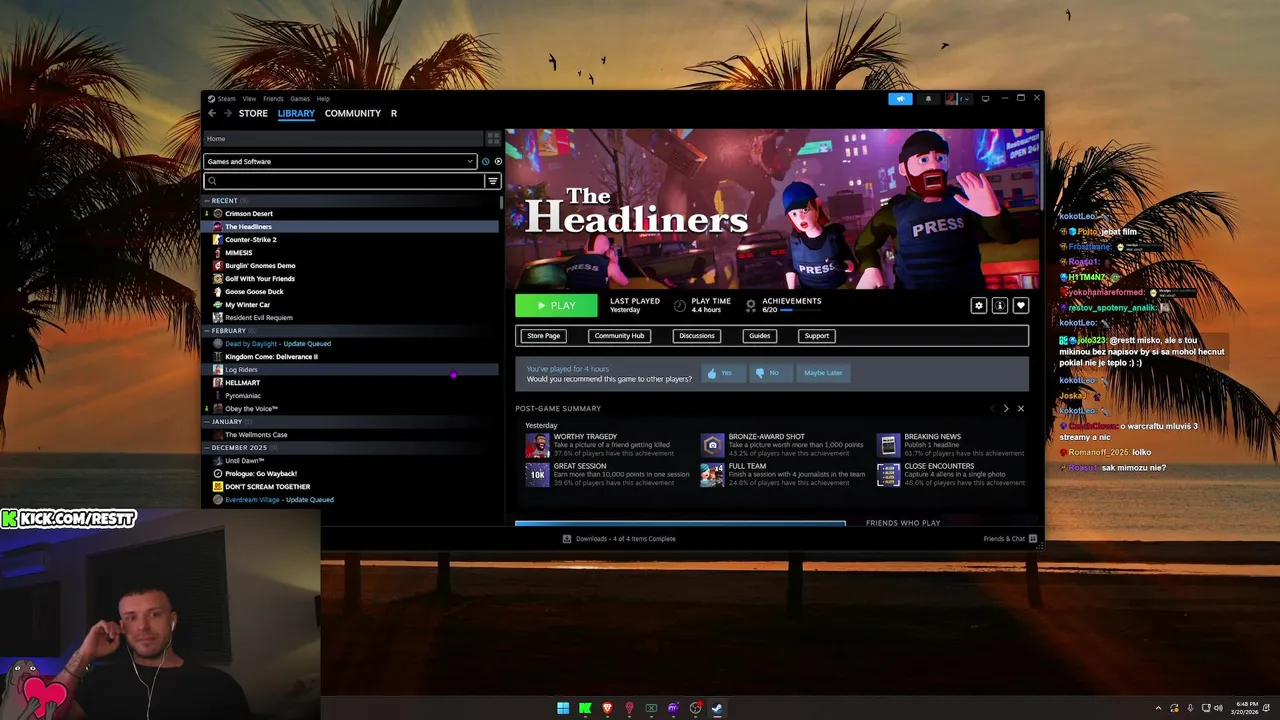Select Crimson Desert in library list
1280x720 pixels.
[x=350, y=213]
